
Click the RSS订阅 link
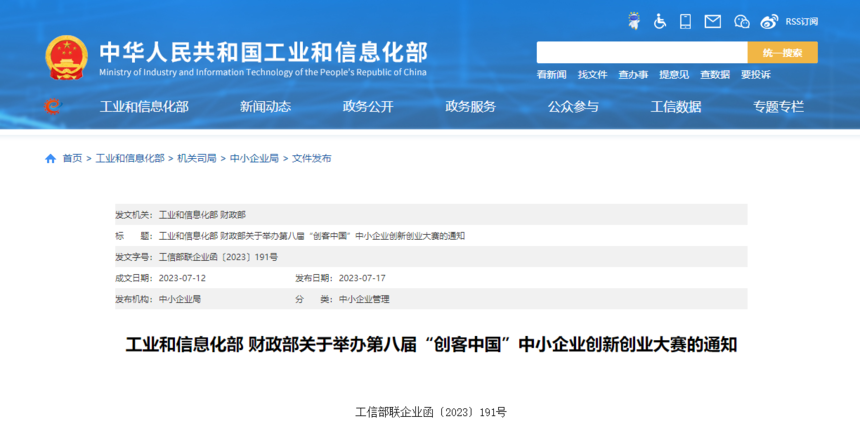[x=801, y=21]
